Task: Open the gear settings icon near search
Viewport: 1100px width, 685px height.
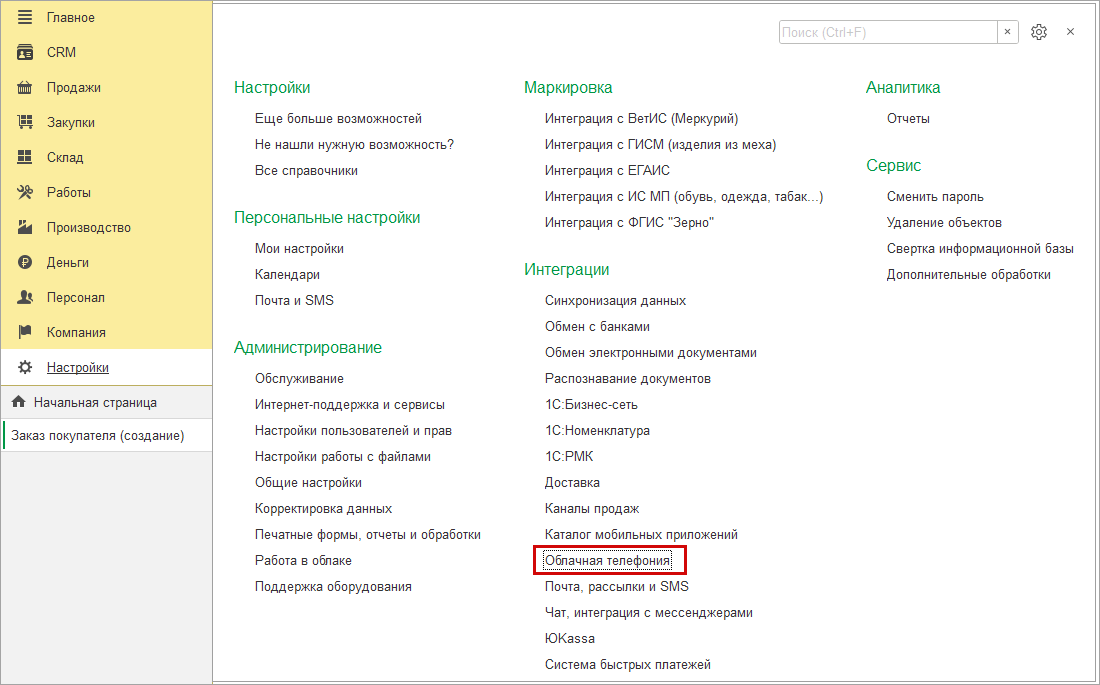Action: pos(1039,32)
